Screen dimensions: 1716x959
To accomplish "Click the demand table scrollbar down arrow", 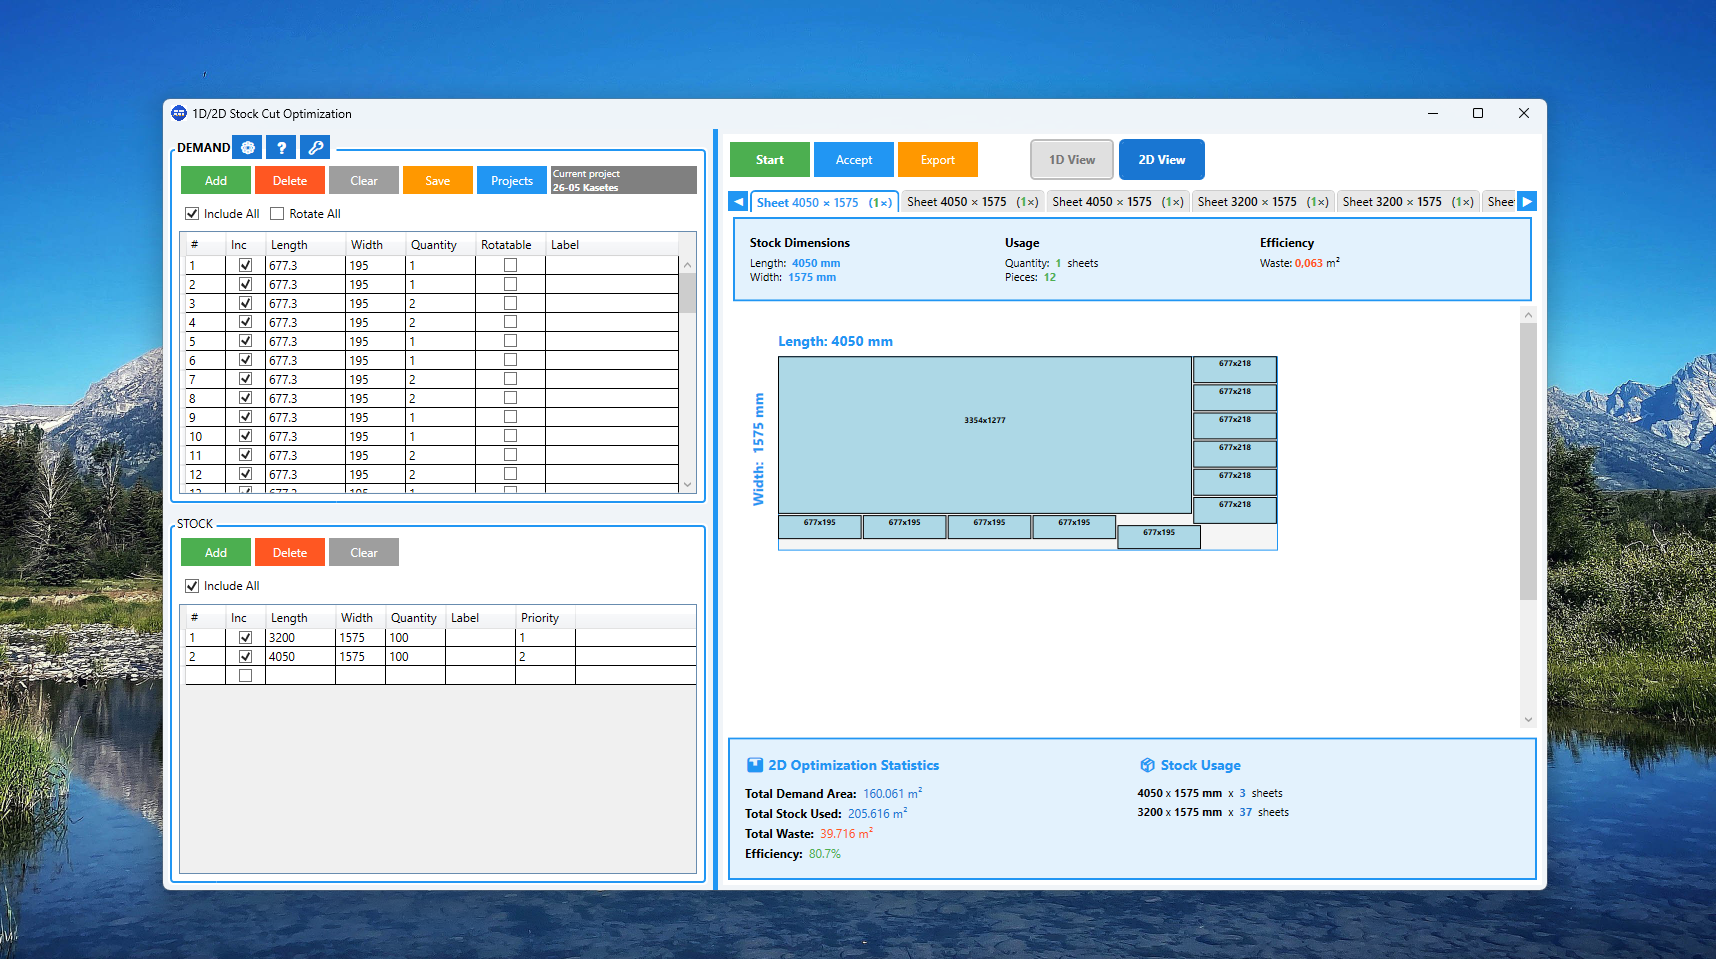I will coord(687,484).
